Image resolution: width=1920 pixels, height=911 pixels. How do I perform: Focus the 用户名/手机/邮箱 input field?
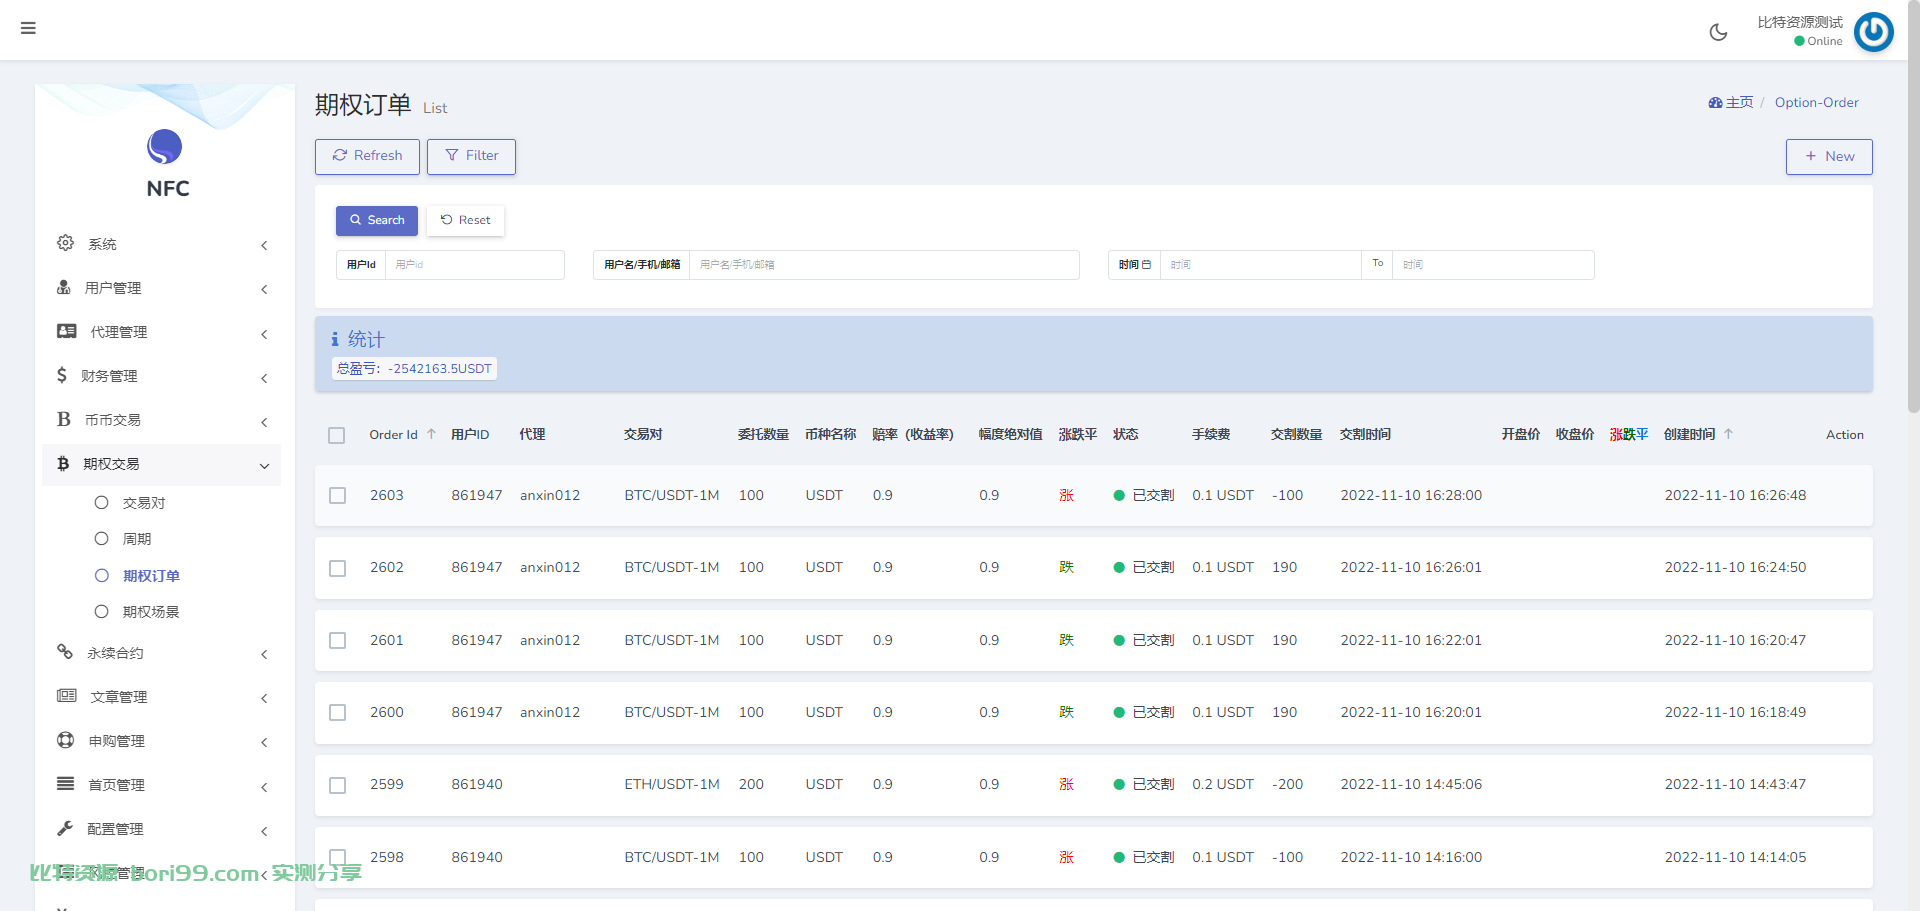[884, 265]
